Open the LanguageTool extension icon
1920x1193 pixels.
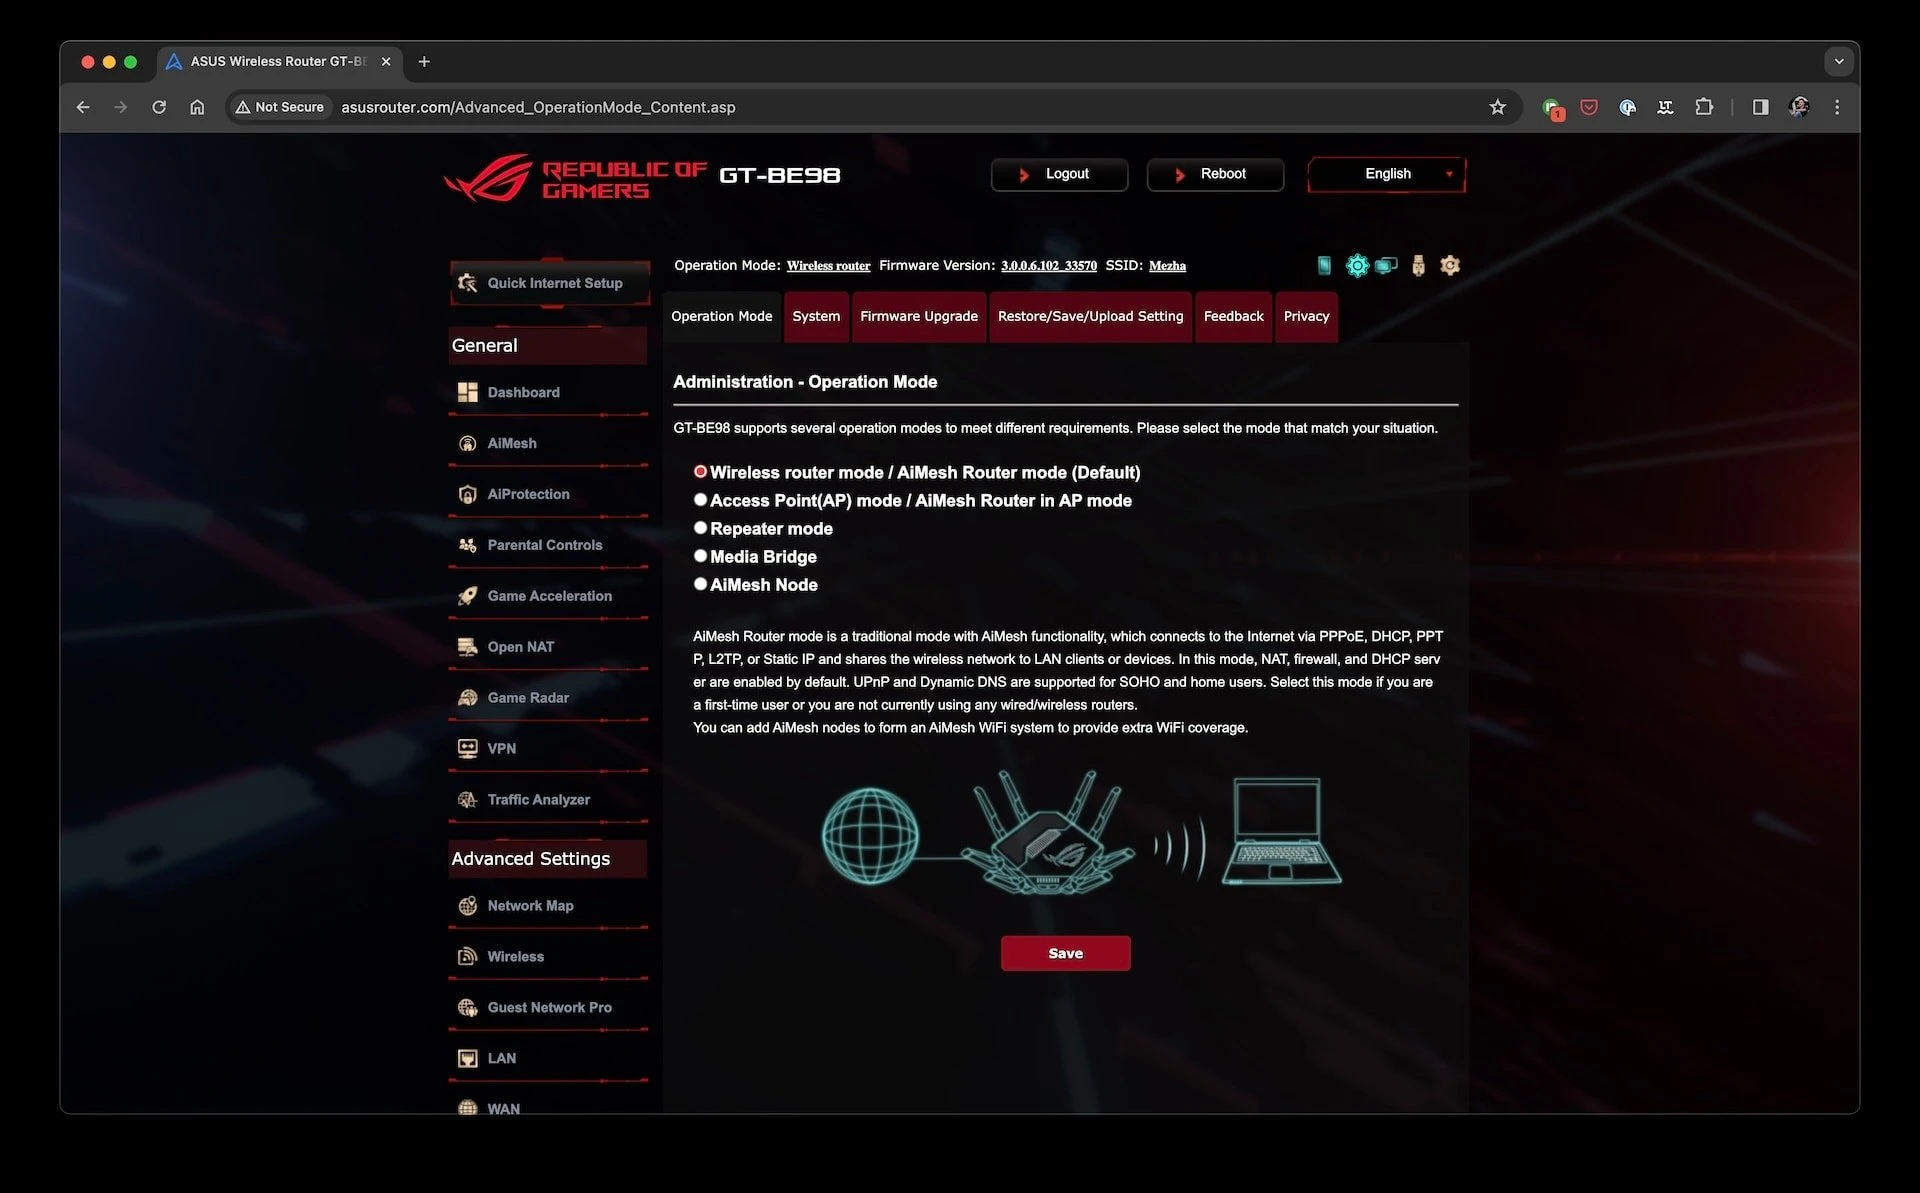1665,107
